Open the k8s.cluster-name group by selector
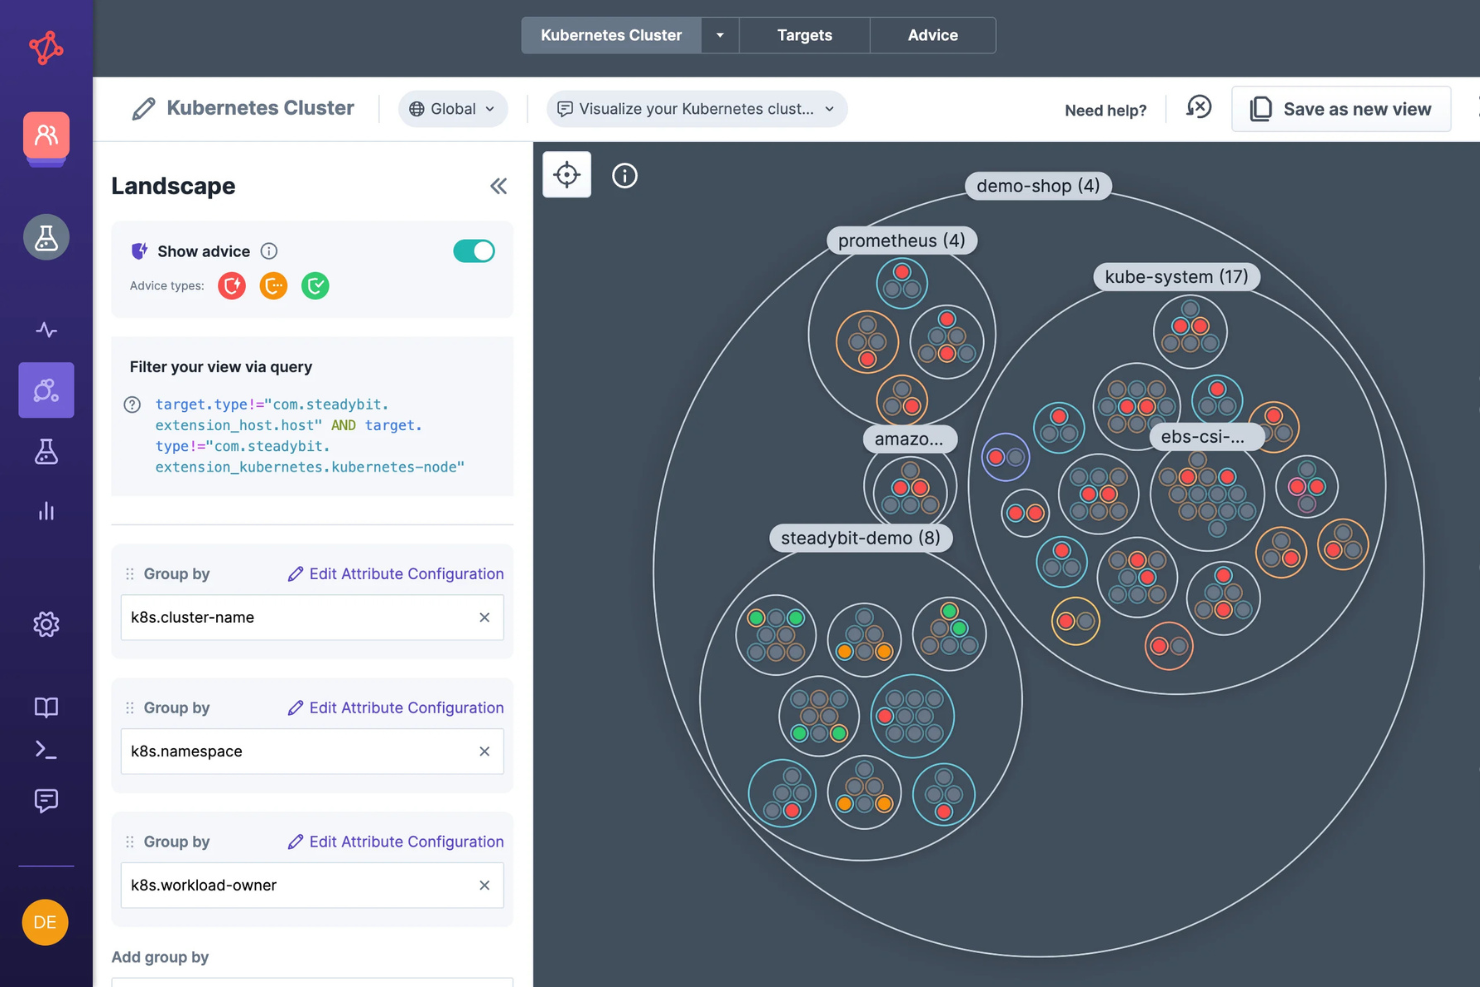The image size is (1480, 987). (312, 618)
